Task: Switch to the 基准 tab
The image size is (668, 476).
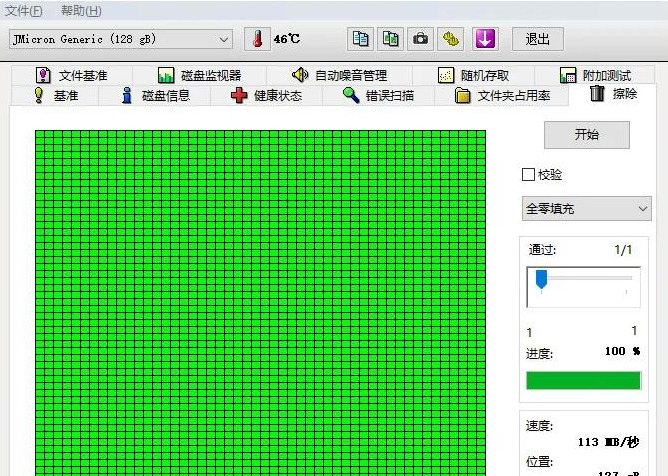Action: point(55,95)
